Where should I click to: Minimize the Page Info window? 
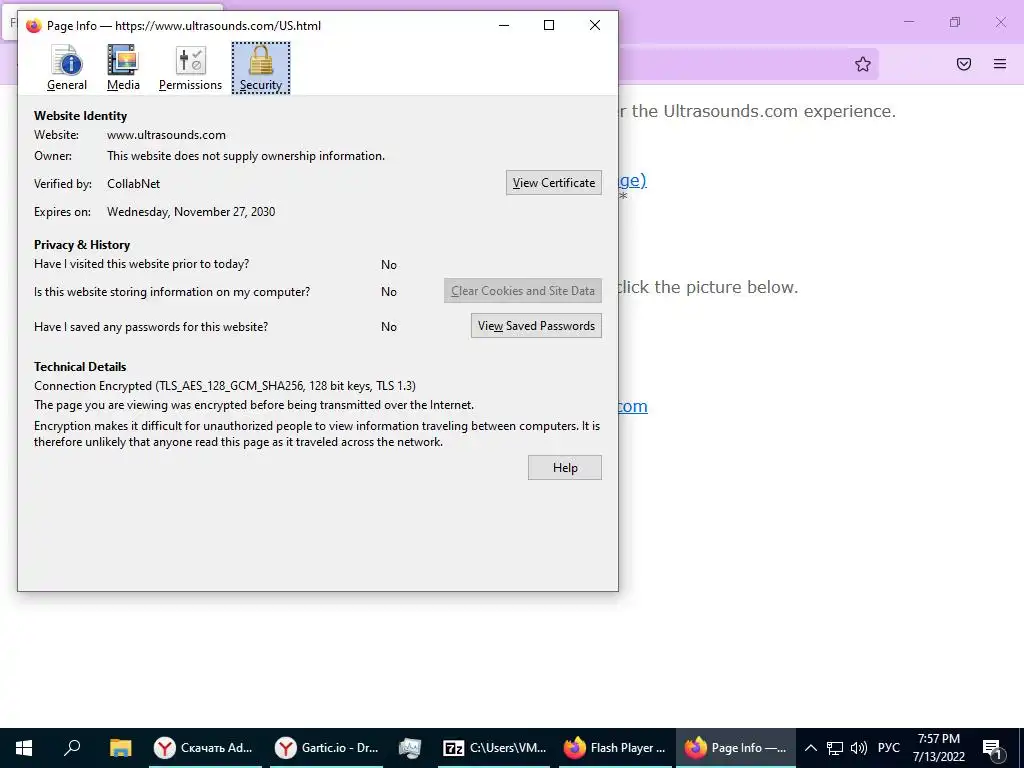[504, 25]
